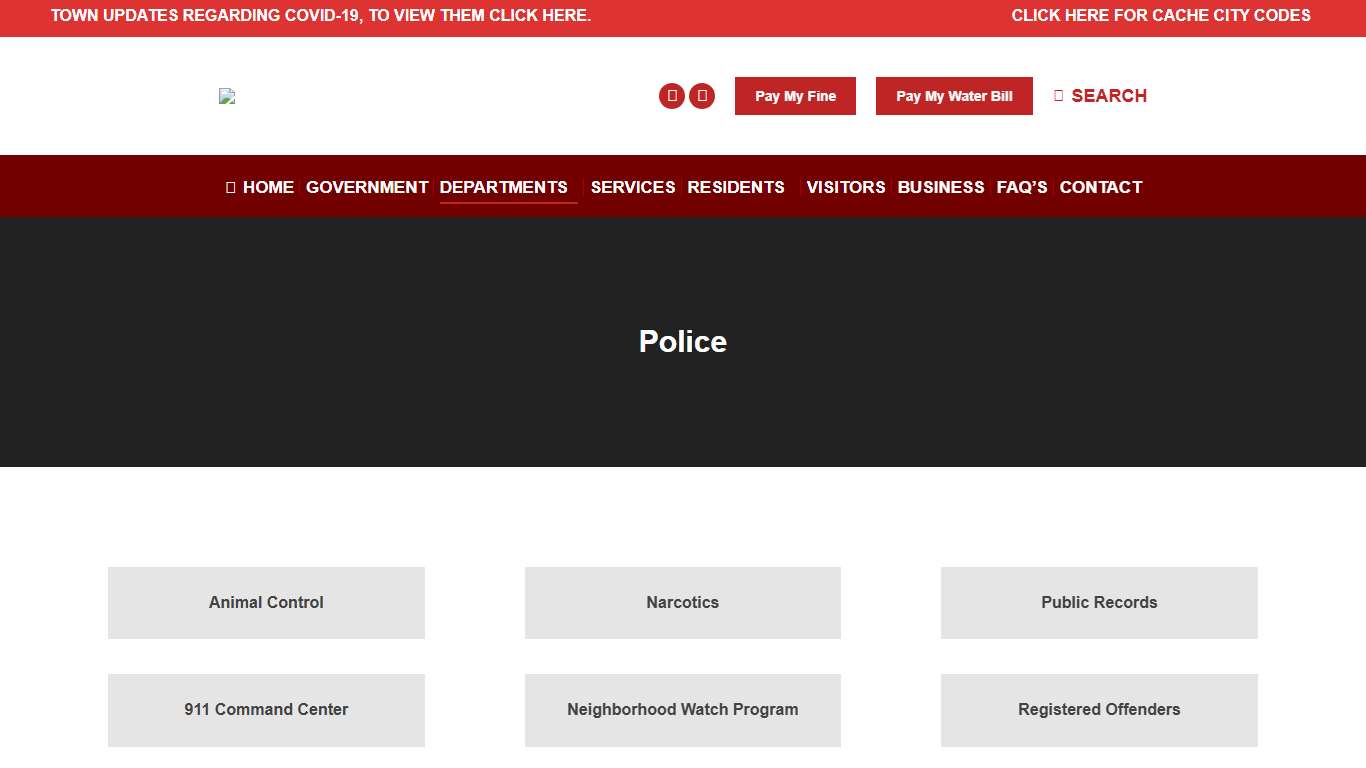Open the Services dropdown menu

tap(633, 187)
